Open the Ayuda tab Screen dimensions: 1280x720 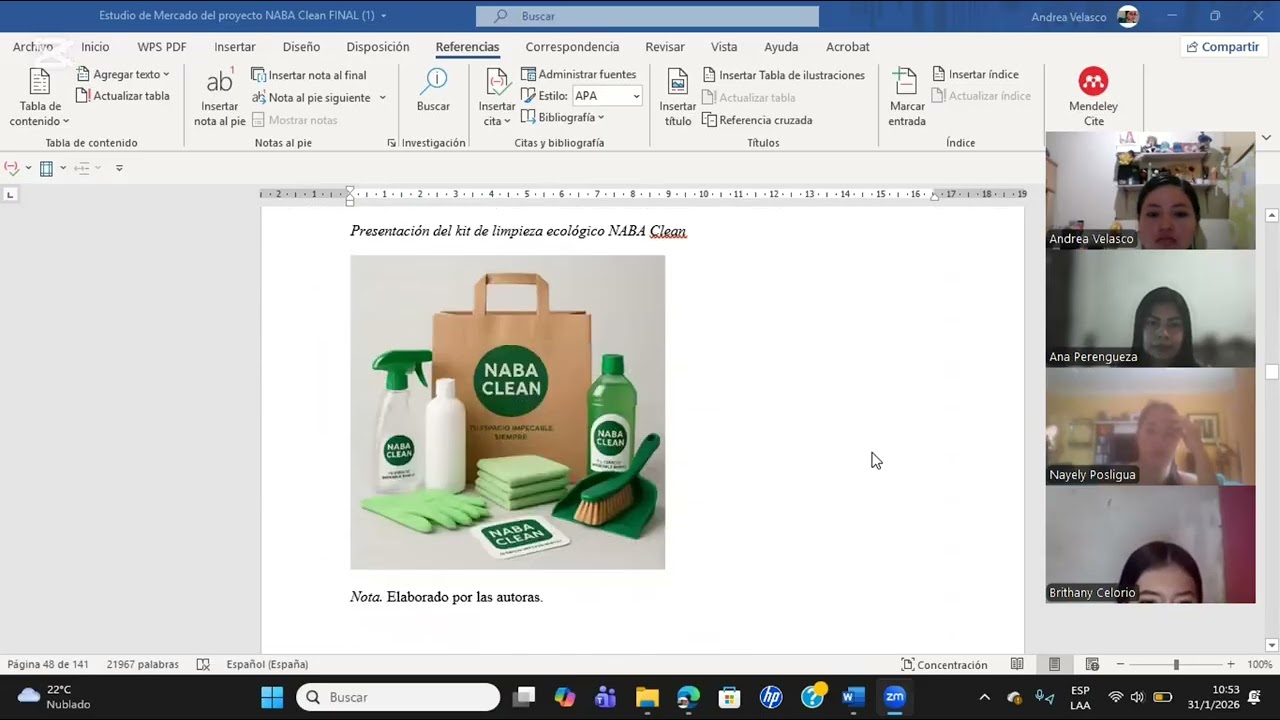click(781, 47)
